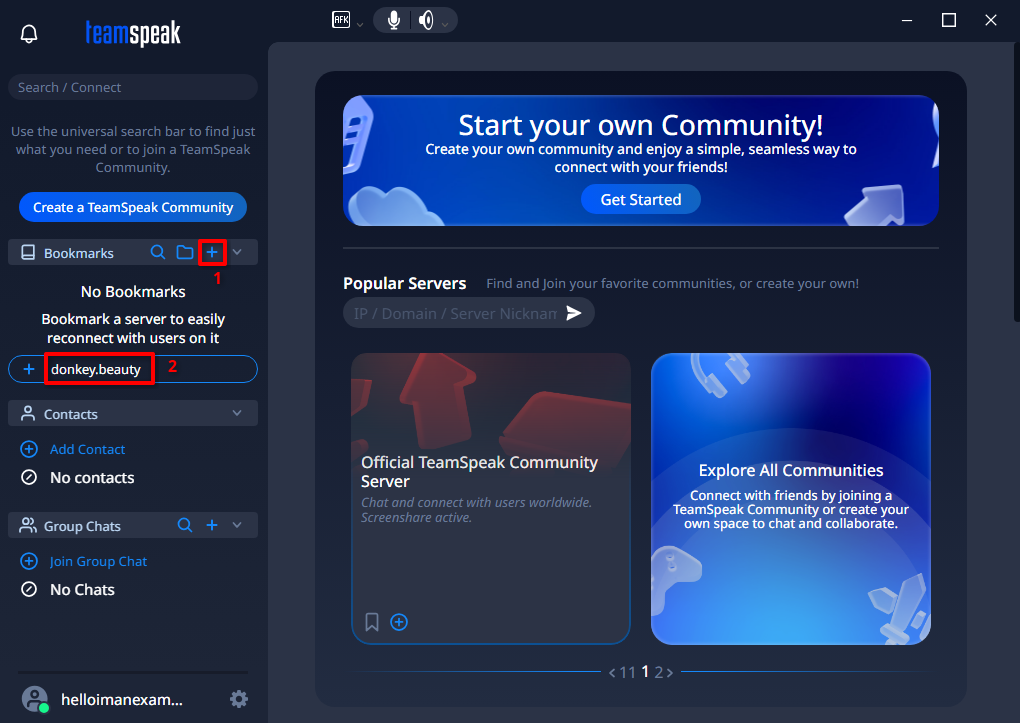Collapse the Bookmarks section
The height and width of the screenshot is (723, 1020).
tap(237, 252)
